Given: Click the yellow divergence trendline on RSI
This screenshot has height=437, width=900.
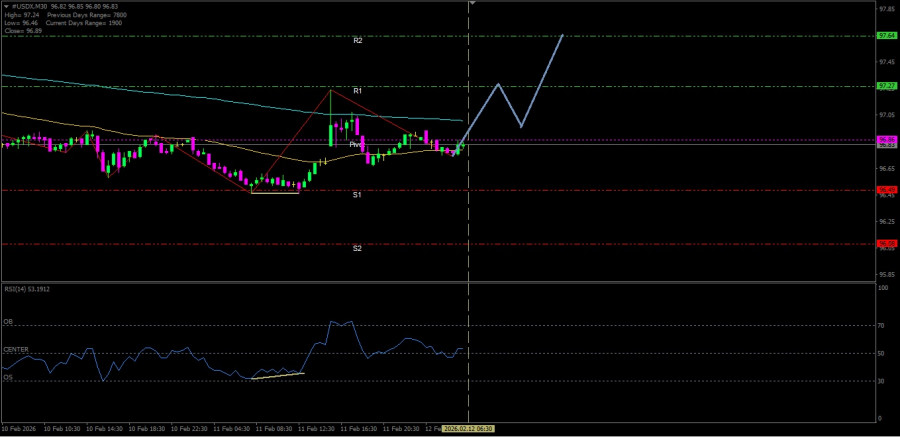Looking at the screenshot, I should point(278,376).
